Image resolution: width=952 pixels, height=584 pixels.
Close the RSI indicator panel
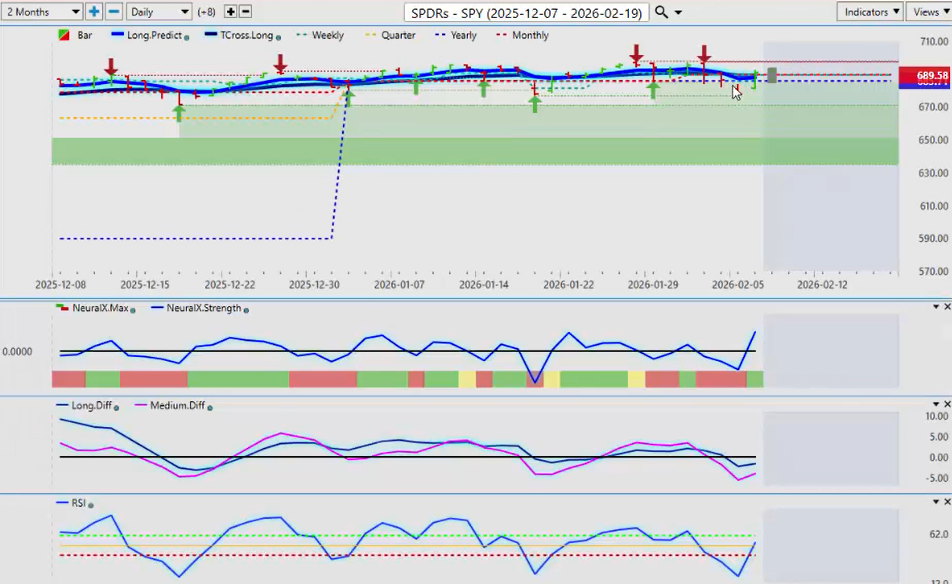946,503
